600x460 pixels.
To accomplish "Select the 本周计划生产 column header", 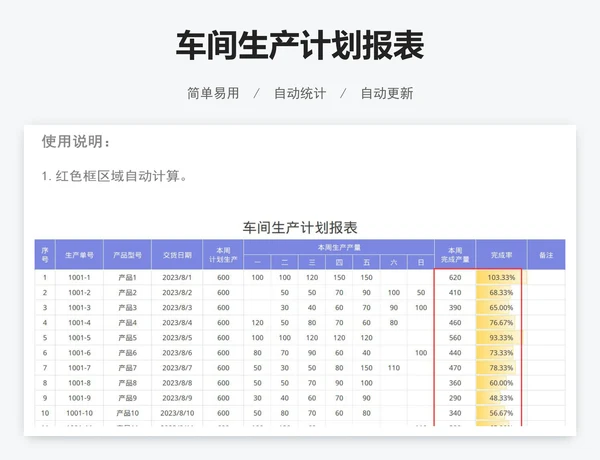I will (223, 255).
